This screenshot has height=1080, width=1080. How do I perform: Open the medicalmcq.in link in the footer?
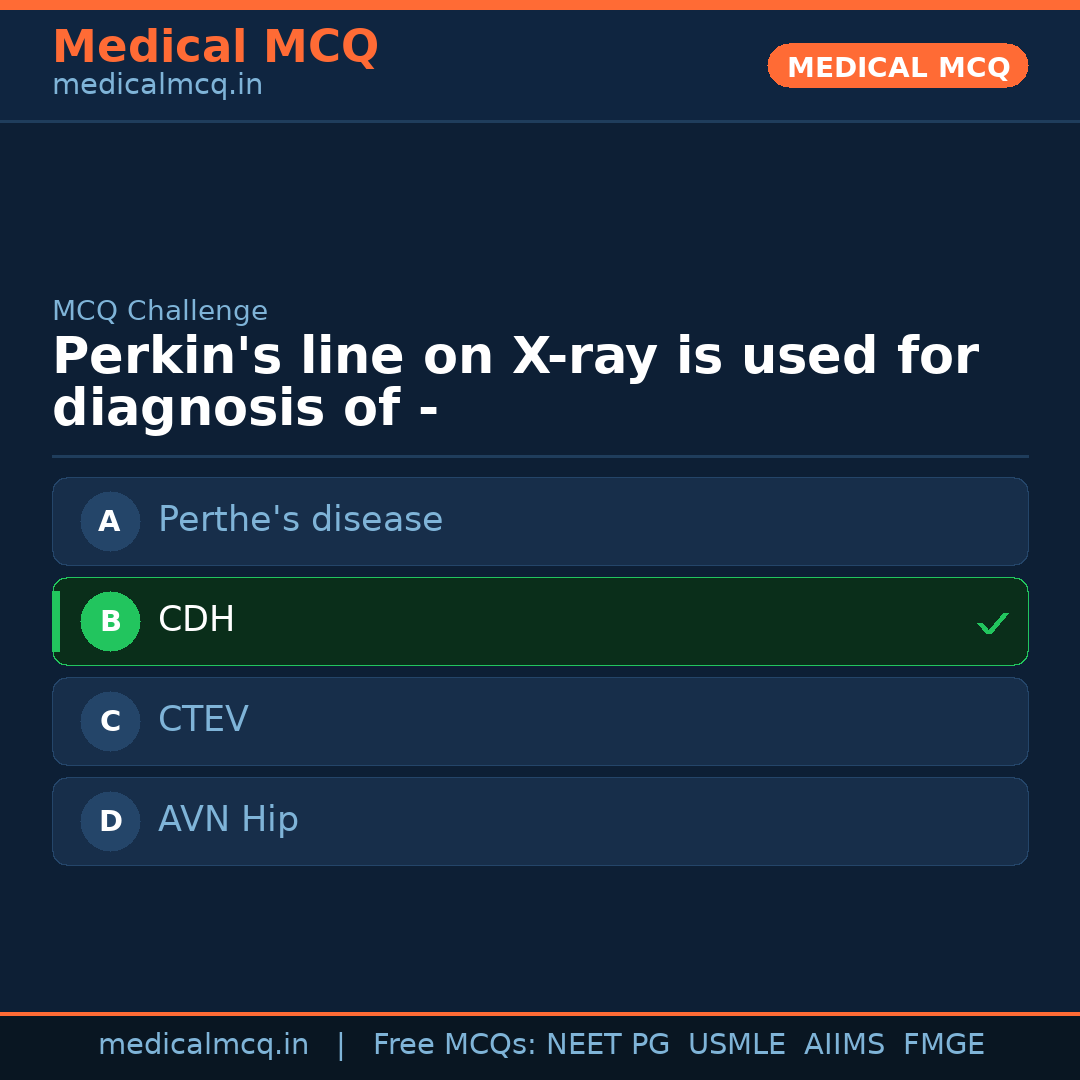click(x=203, y=1045)
